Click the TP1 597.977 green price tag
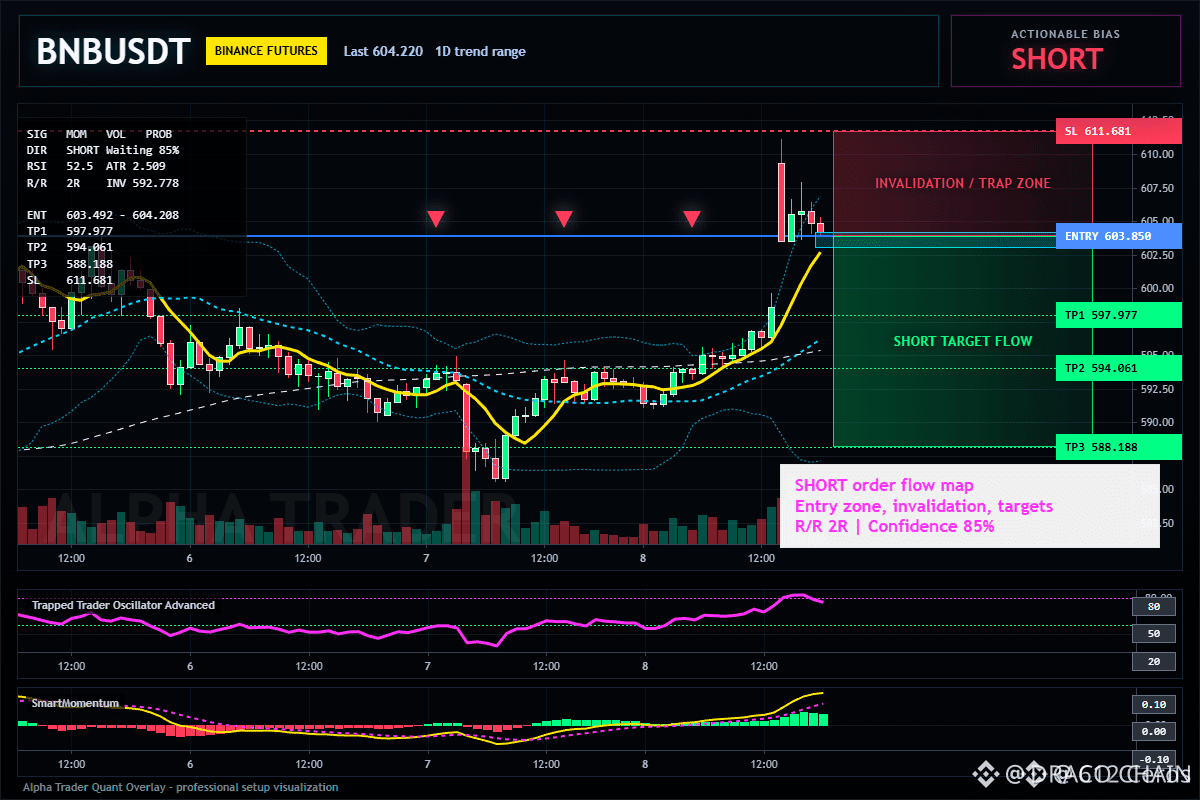 (x=1118, y=315)
